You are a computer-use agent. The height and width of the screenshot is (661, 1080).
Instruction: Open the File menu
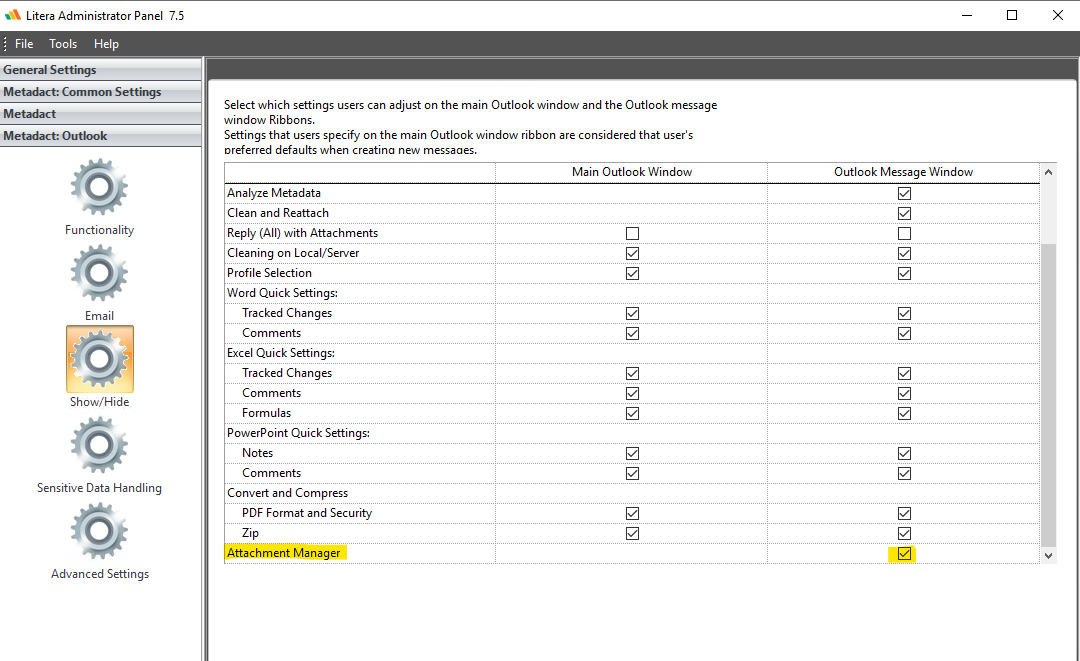point(23,43)
